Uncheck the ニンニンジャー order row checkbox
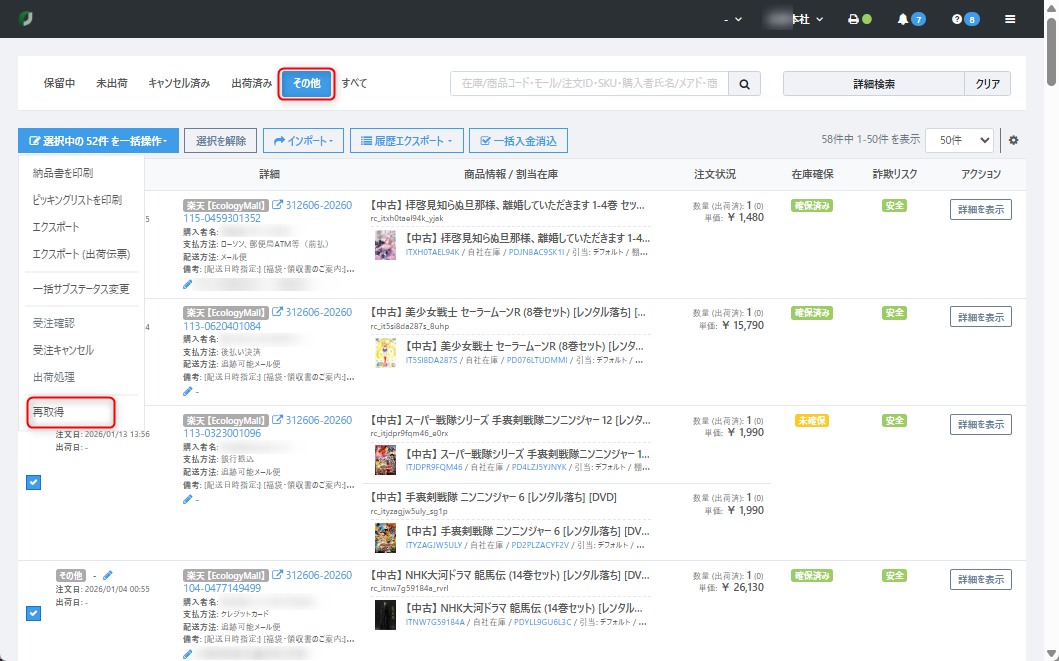 pos(34,482)
